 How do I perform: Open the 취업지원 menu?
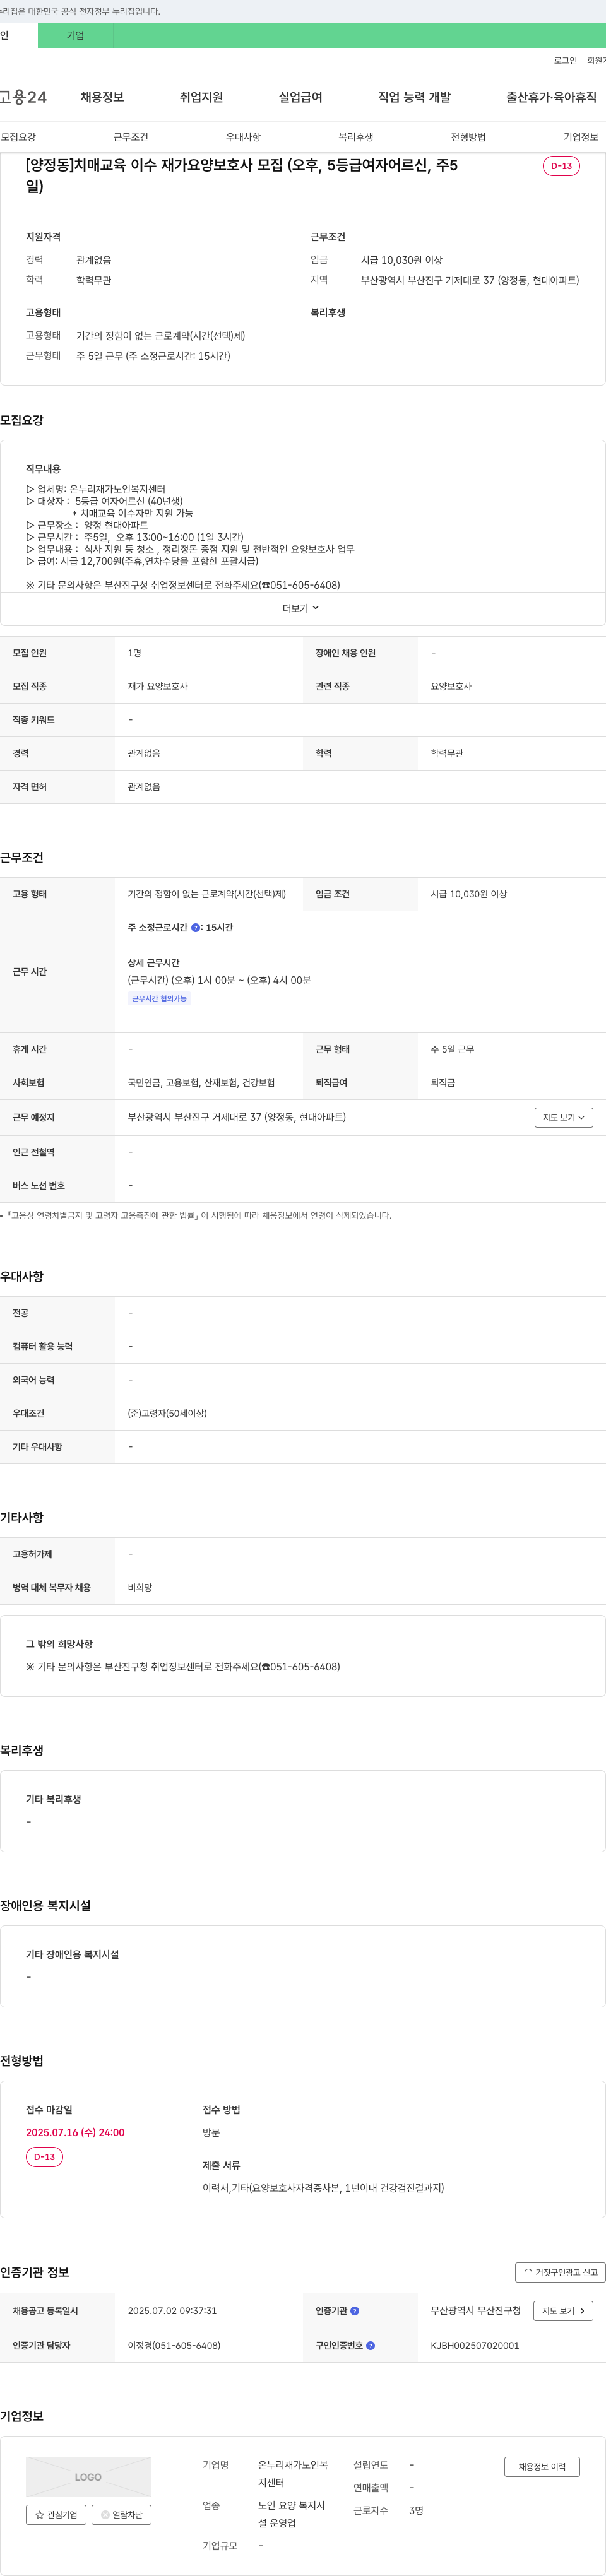pos(201,97)
